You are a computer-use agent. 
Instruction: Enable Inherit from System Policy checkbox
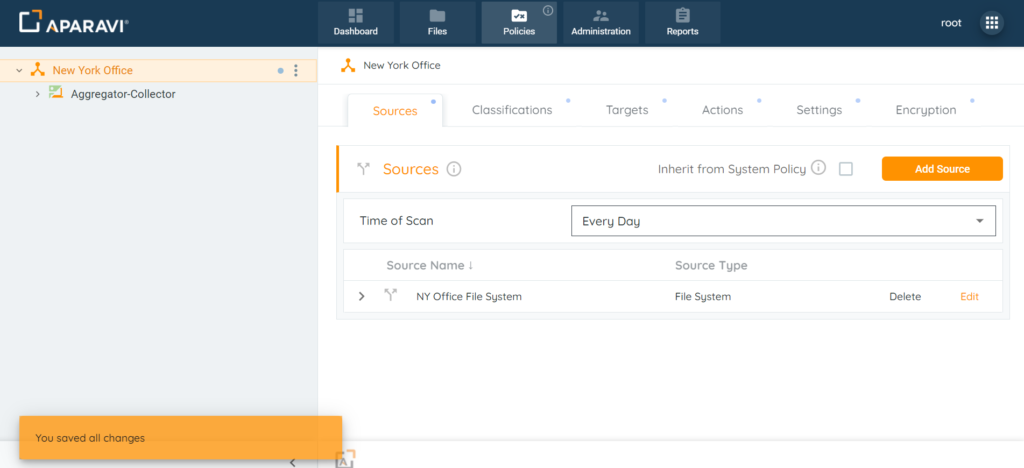(846, 169)
